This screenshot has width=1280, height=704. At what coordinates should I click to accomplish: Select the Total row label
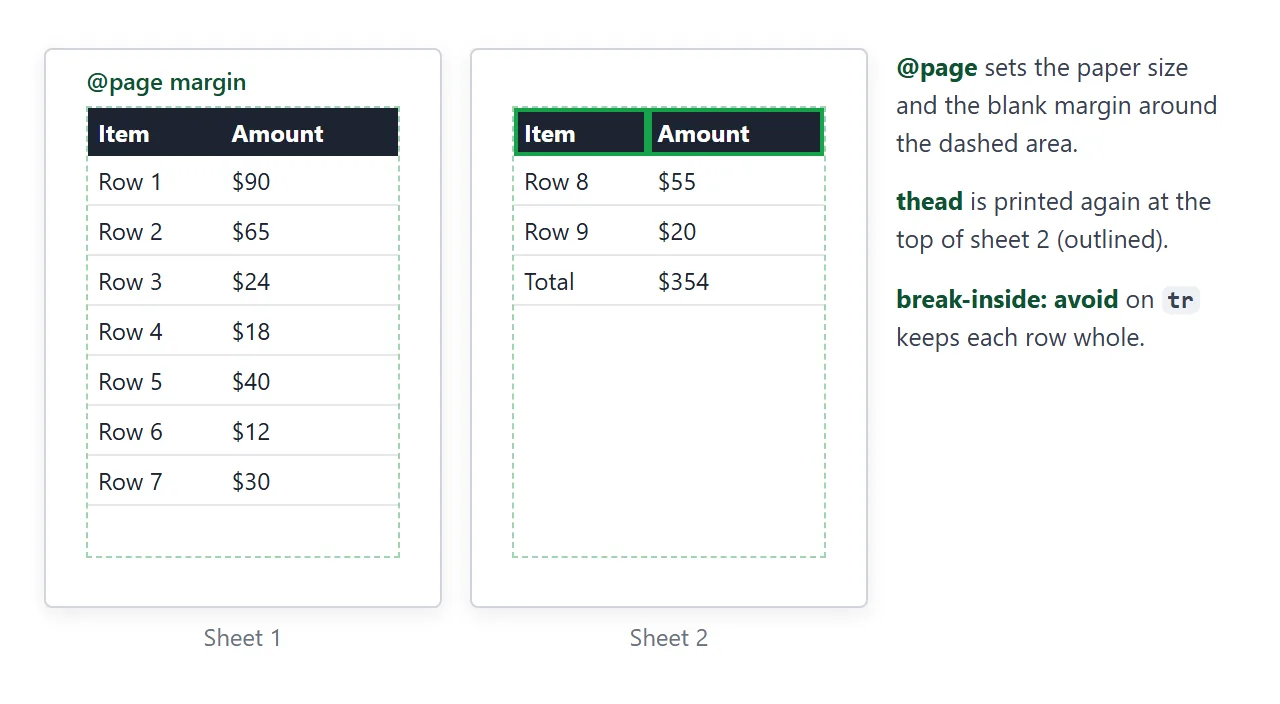581,281
